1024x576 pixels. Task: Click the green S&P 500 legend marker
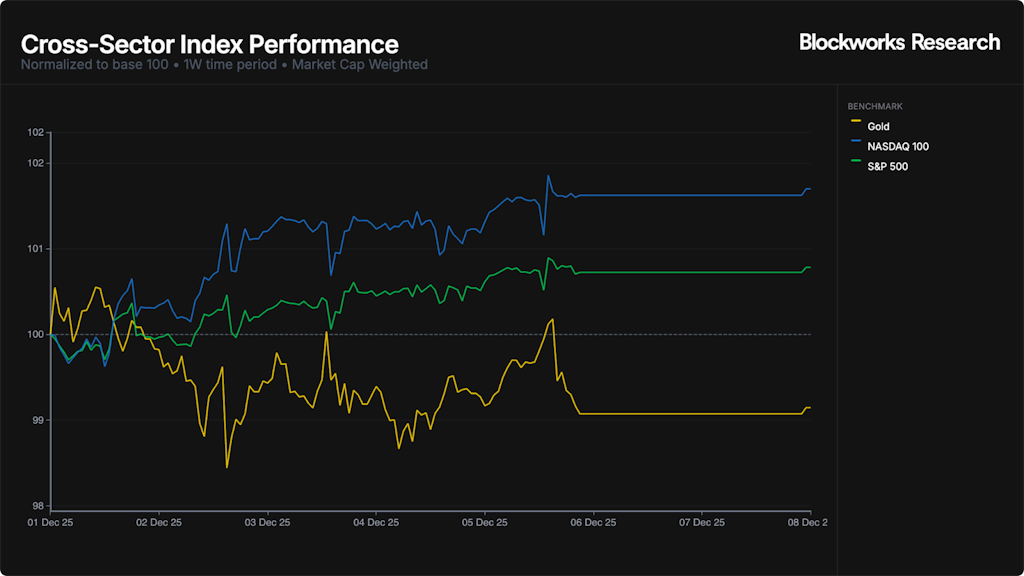click(855, 167)
